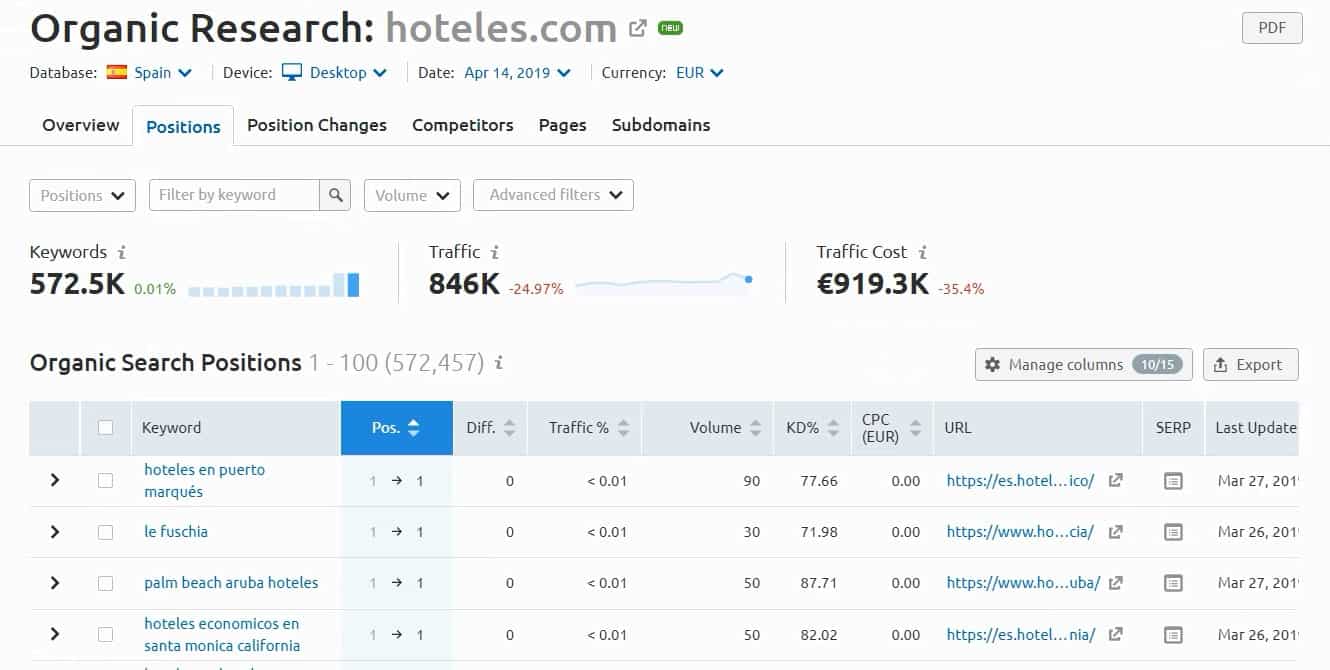The height and width of the screenshot is (670, 1330).
Task: Click the Keywords trend bar chart
Action: (x=274, y=285)
